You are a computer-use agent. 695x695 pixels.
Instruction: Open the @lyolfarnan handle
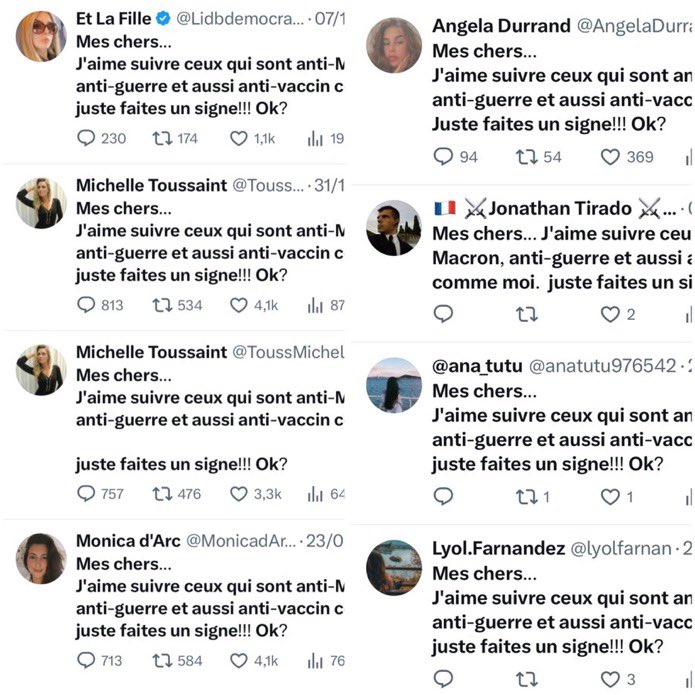(x=621, y=549)
